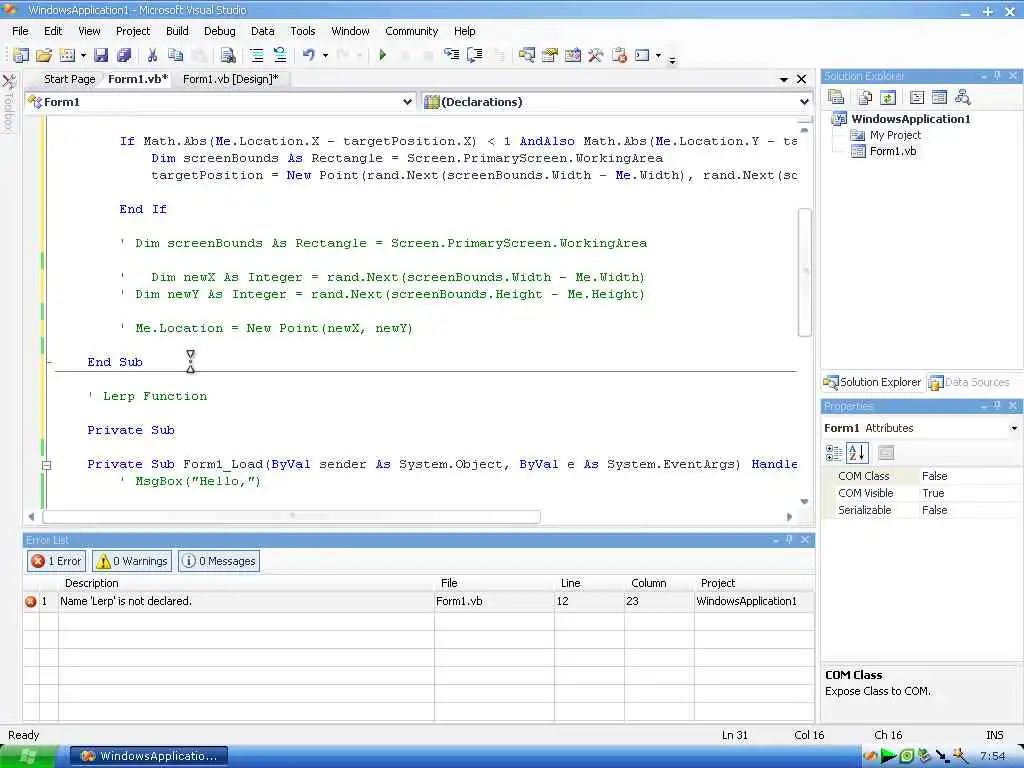This screenshot has height=768, width=1024.
Task: Select the My Project tree item
Action: tap(895, 135)
